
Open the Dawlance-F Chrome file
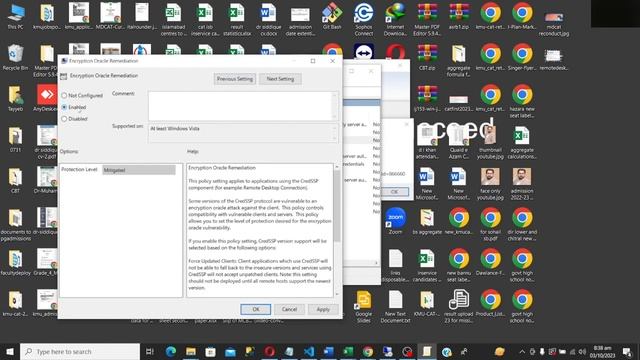[x=490, y=262]
